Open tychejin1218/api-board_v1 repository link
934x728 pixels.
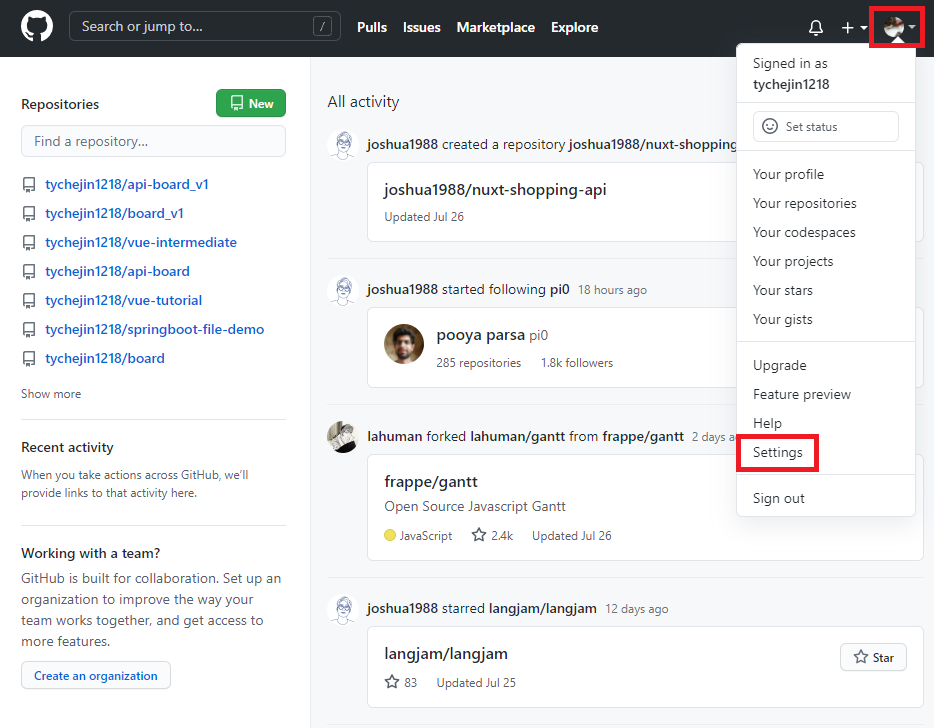point(127,185)
